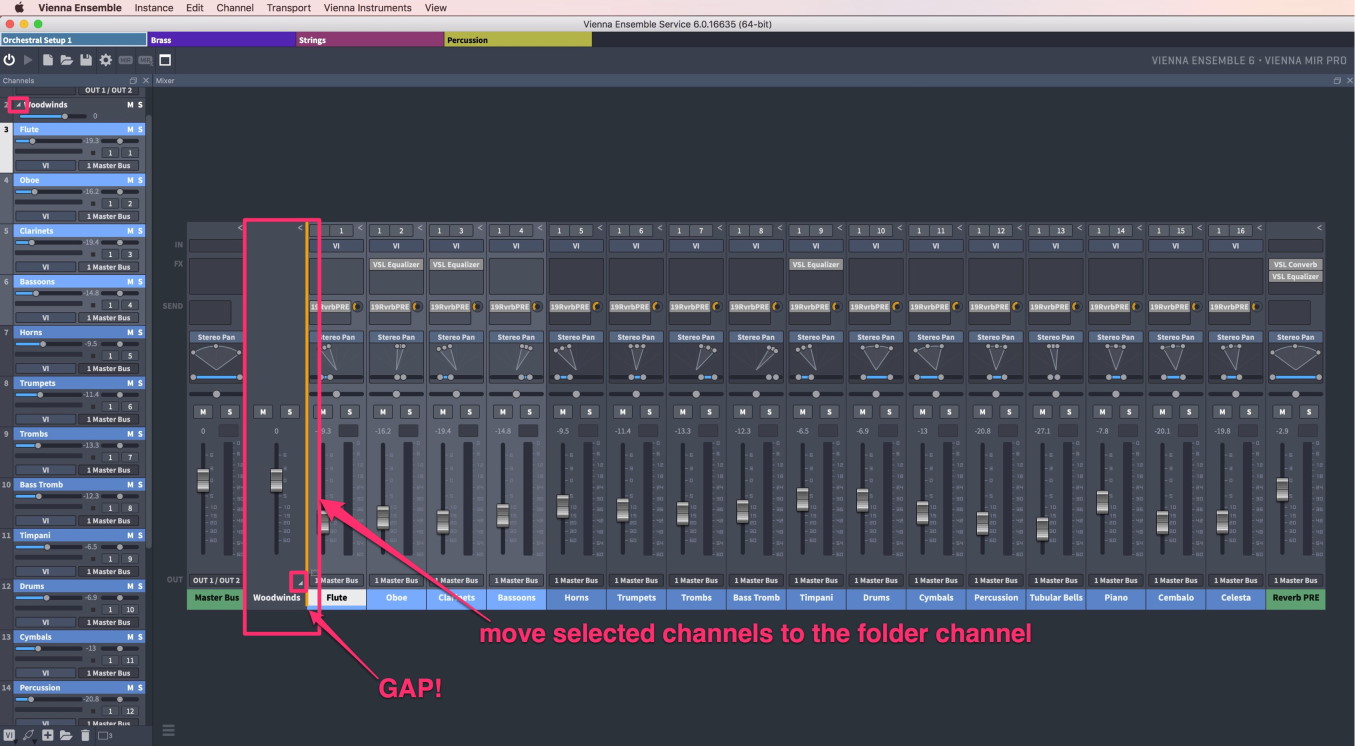The image size is (1355, 746).
Task: Collapse the Woodwinds folder in Channels list
Action: [x=18, y=104]
